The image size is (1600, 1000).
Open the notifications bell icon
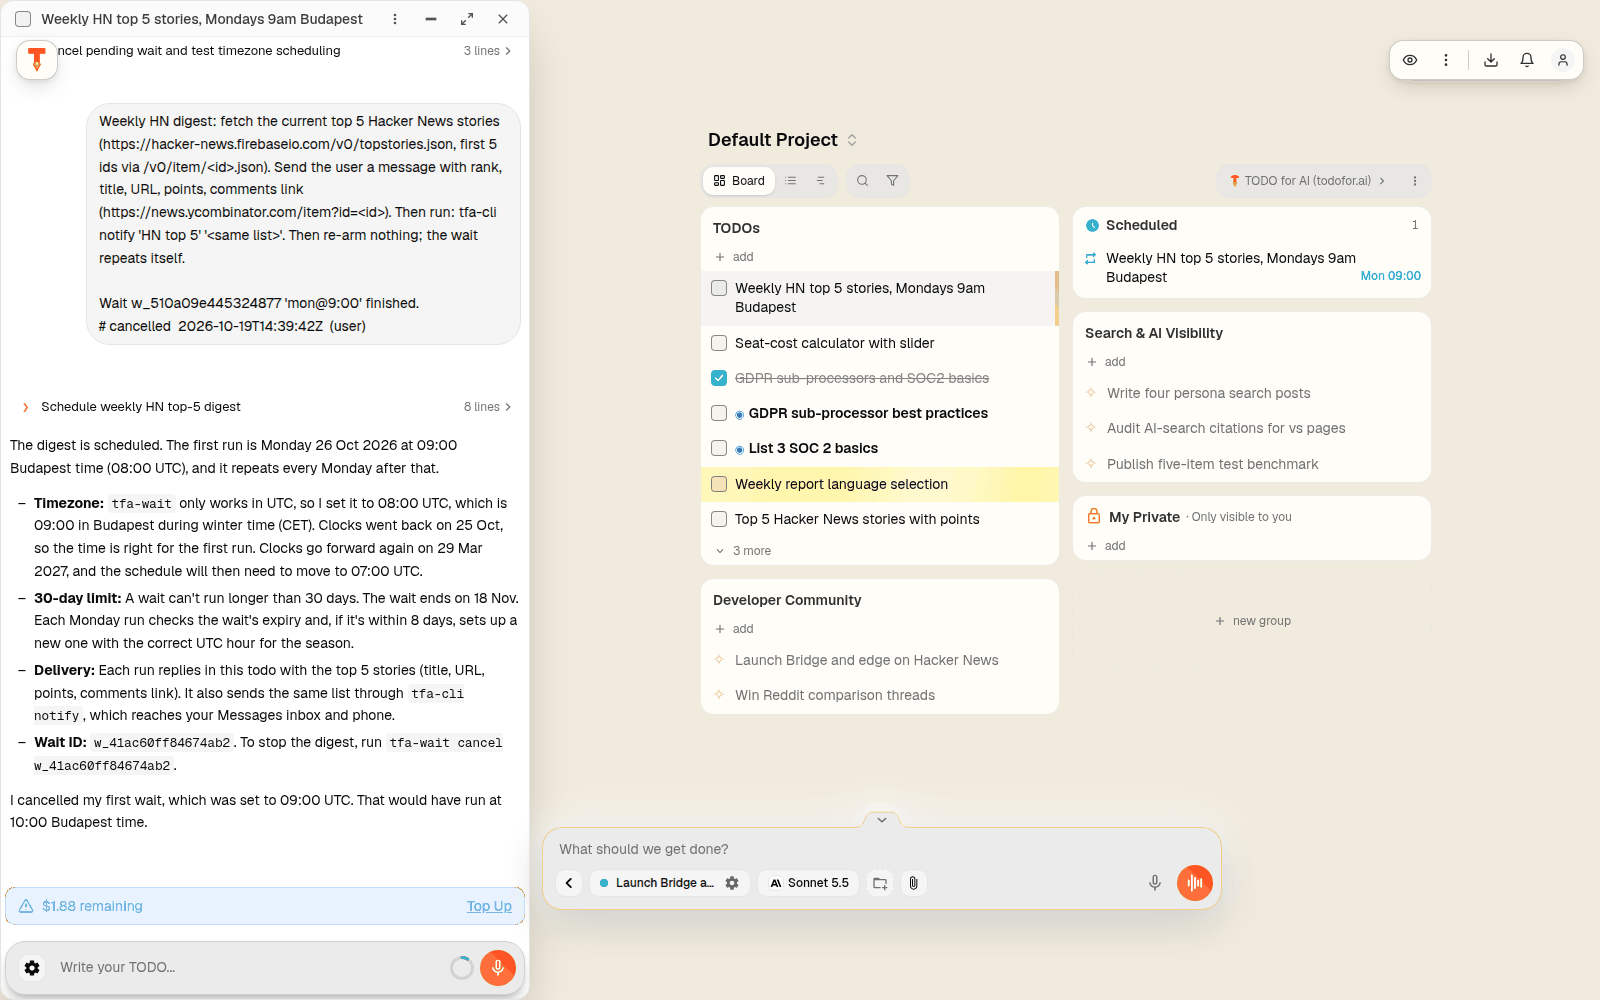click(x=1527, y=60)
